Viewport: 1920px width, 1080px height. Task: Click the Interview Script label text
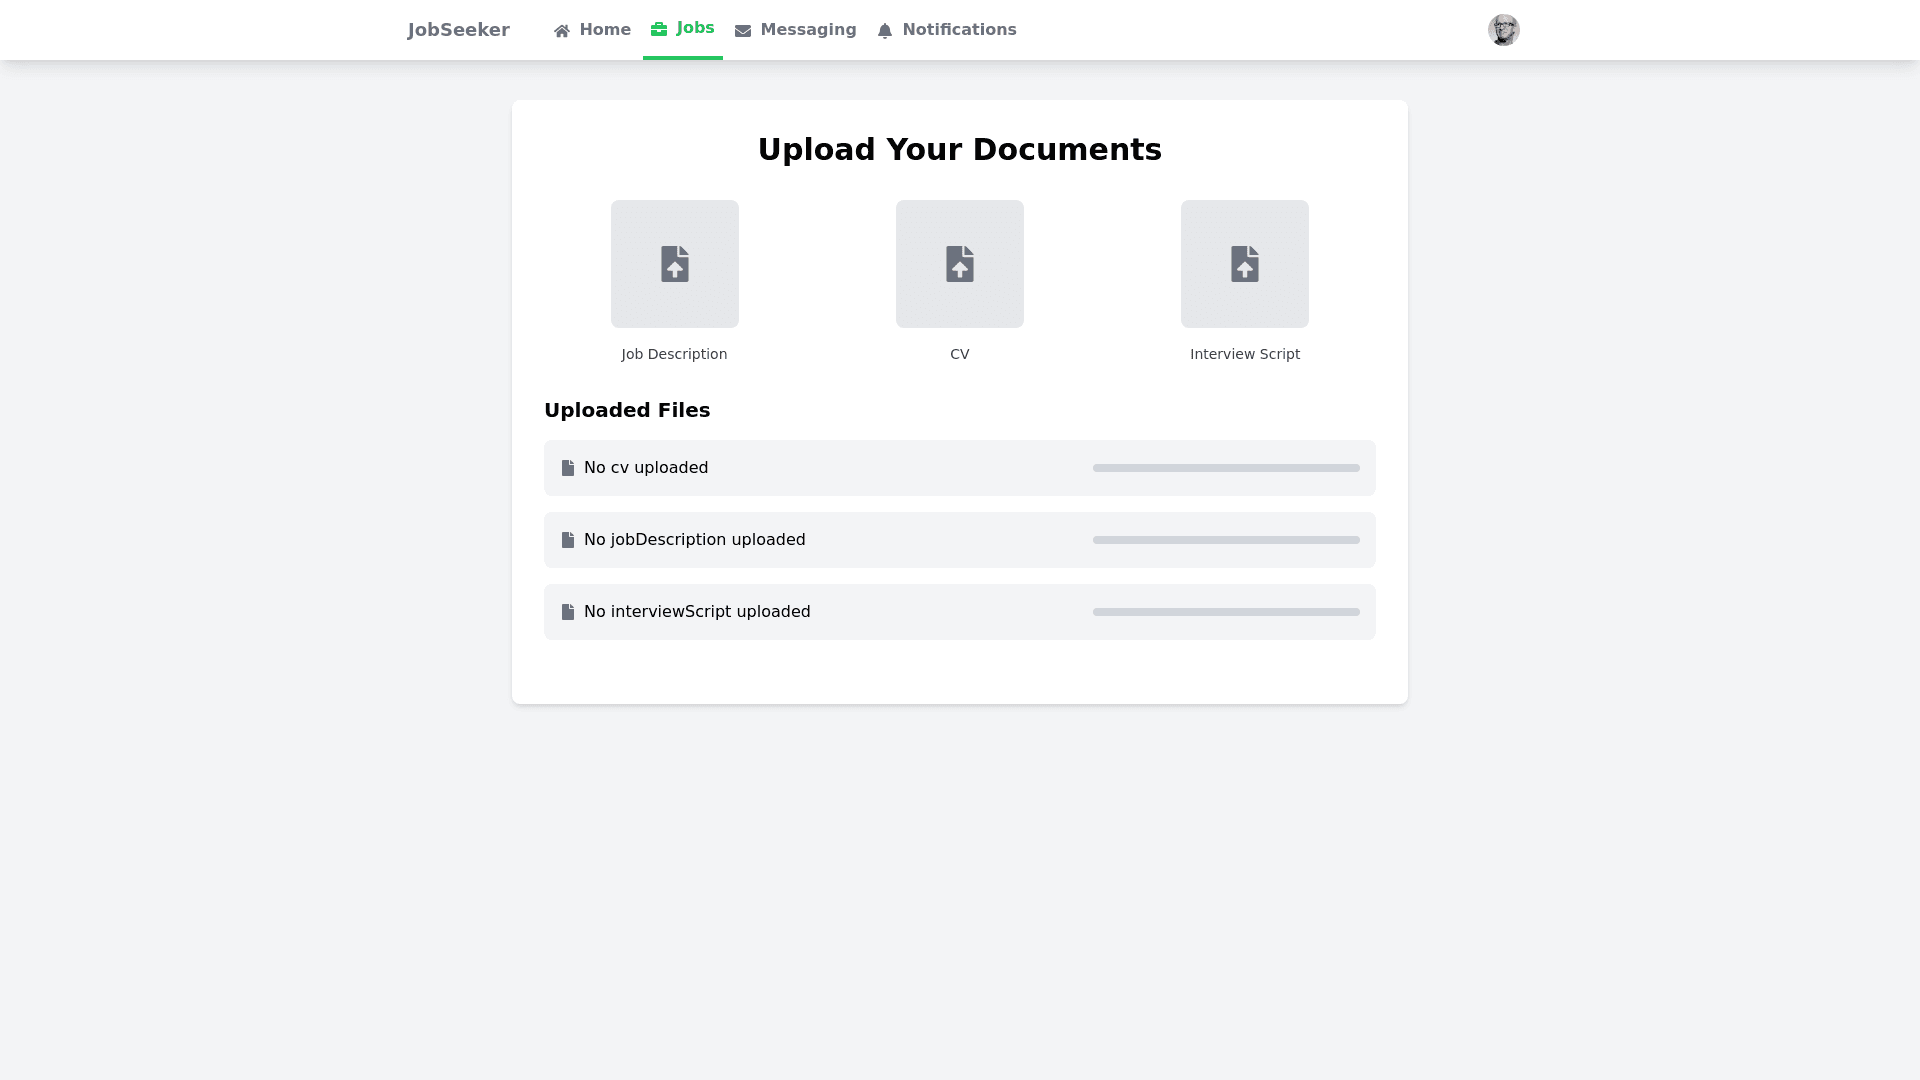tap(1245, 354)
